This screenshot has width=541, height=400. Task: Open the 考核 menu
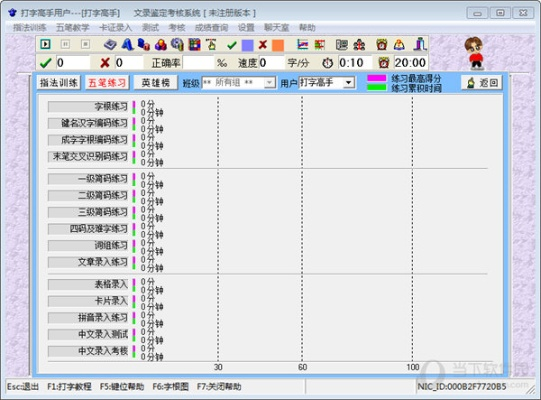(x=177, y=28)
